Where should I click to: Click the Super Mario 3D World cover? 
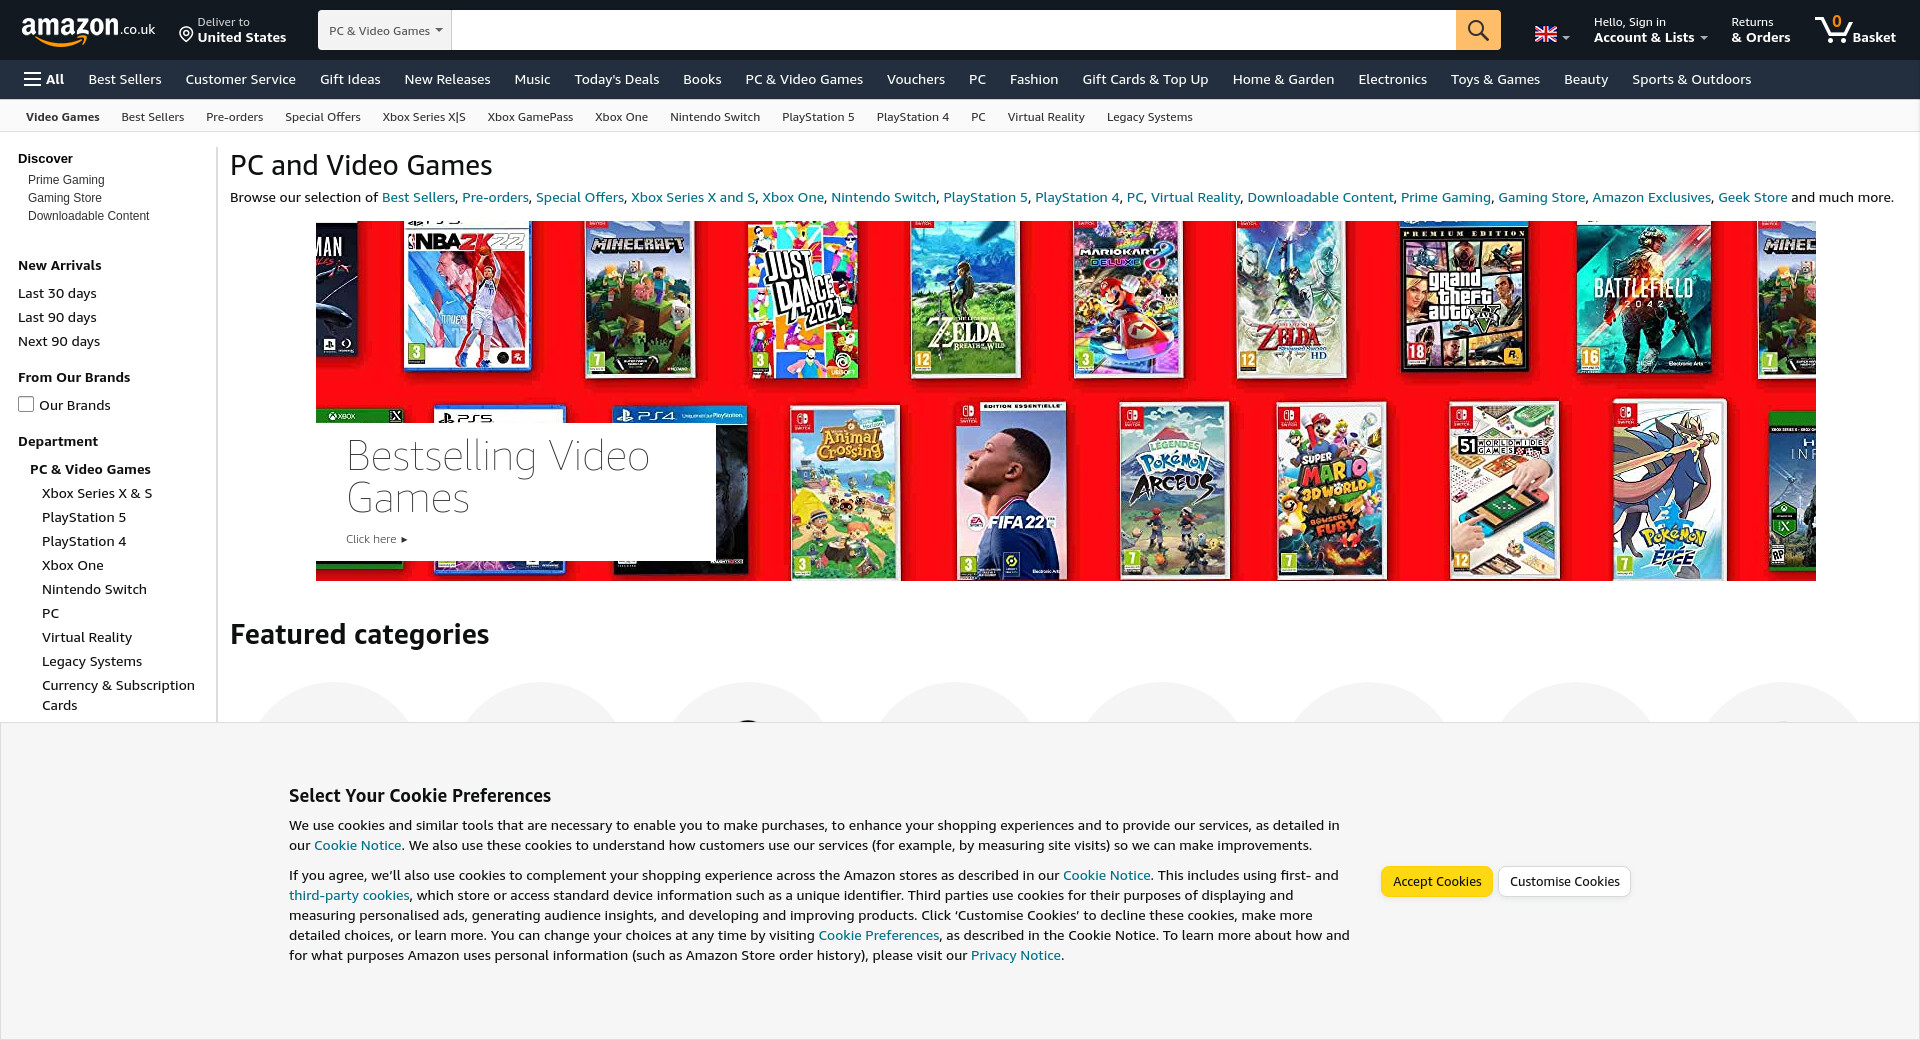[x=1331, y=491]
